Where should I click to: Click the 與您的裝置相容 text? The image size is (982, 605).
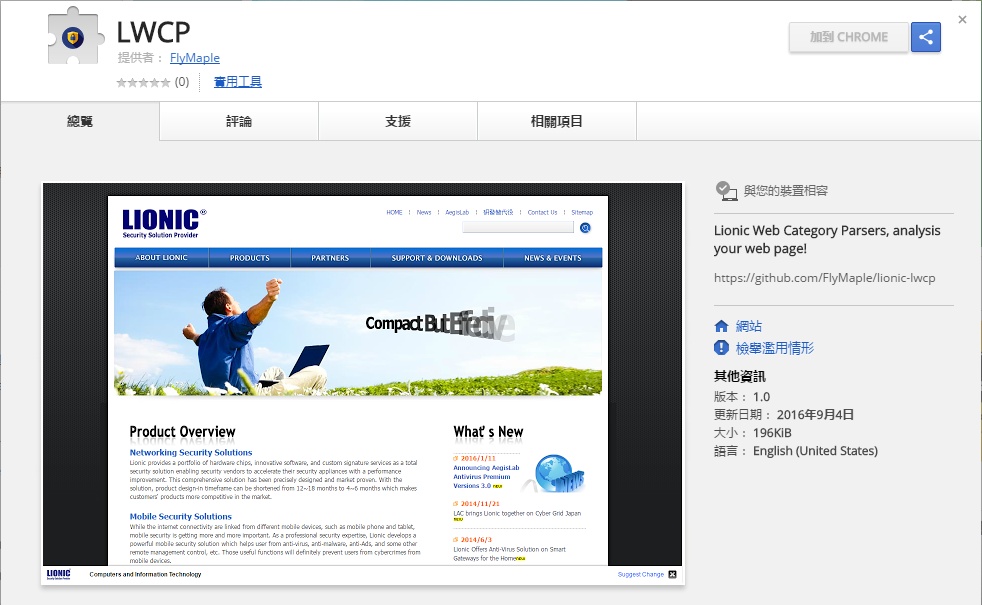[x=785, y=191]
